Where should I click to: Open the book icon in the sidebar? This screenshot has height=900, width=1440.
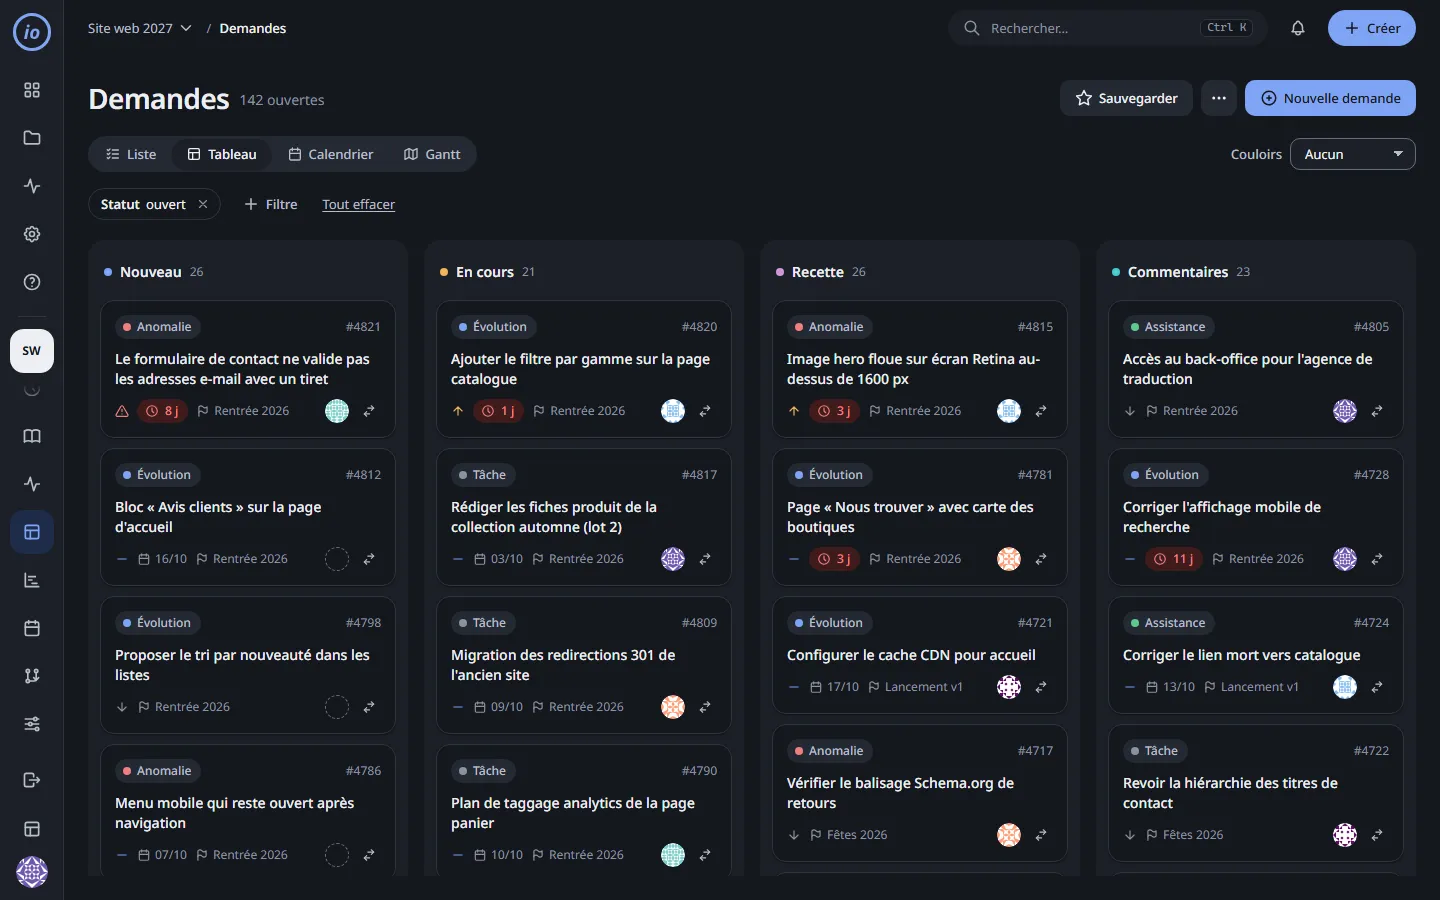(32, 436)
